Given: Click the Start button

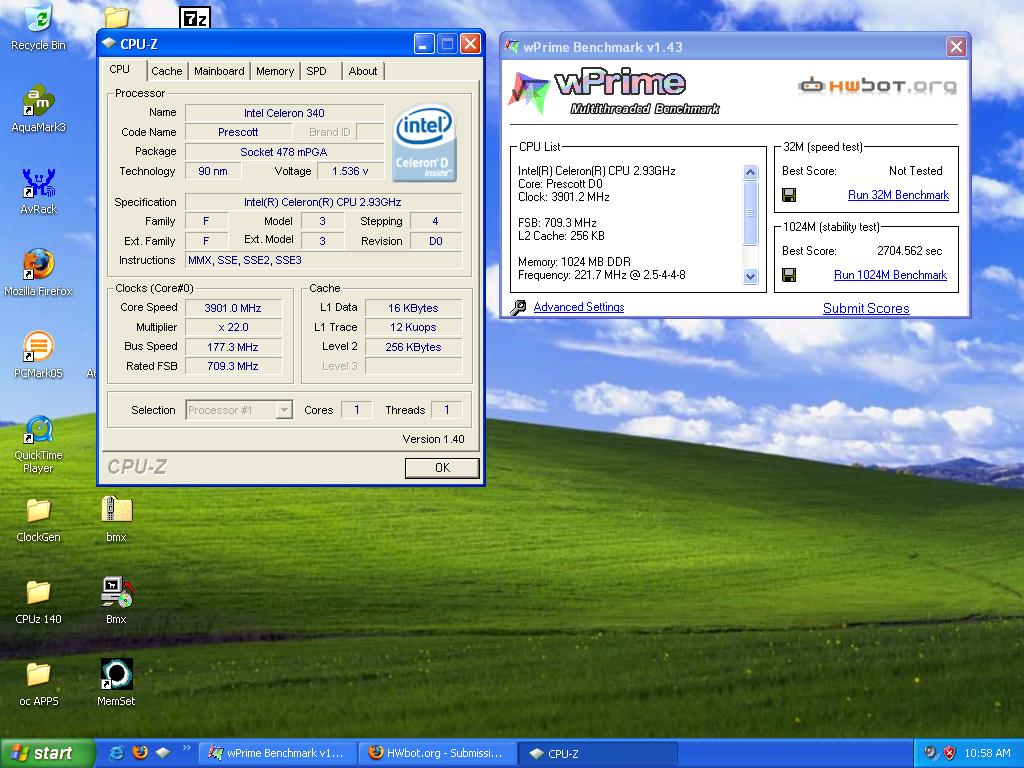Looking at the screenshot, I should 47,753.
